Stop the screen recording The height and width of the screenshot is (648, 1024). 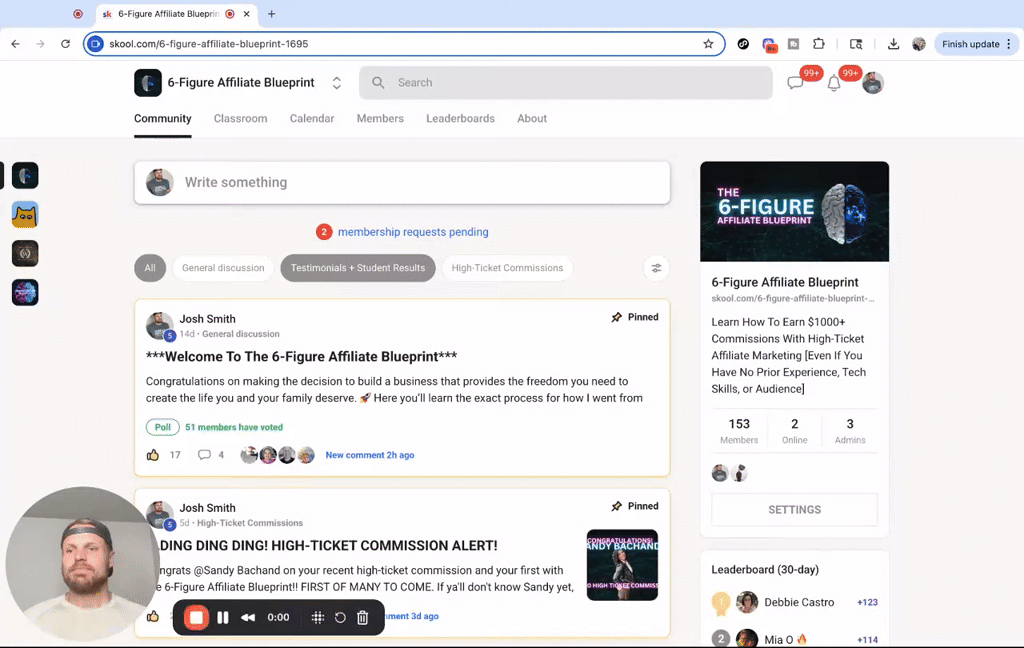tap(196, 617)
